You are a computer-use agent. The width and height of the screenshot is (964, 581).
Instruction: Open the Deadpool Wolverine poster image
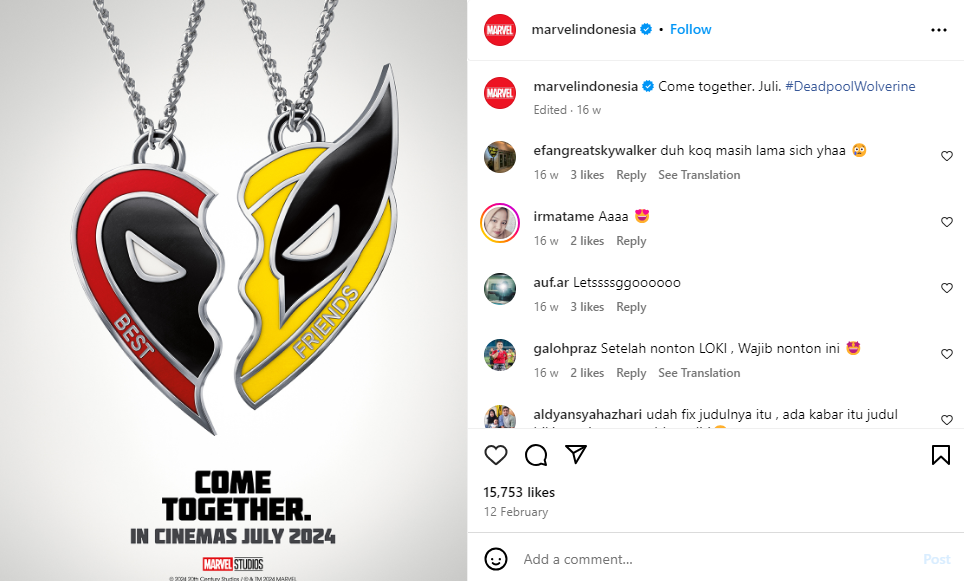click(x=234, y=290)
